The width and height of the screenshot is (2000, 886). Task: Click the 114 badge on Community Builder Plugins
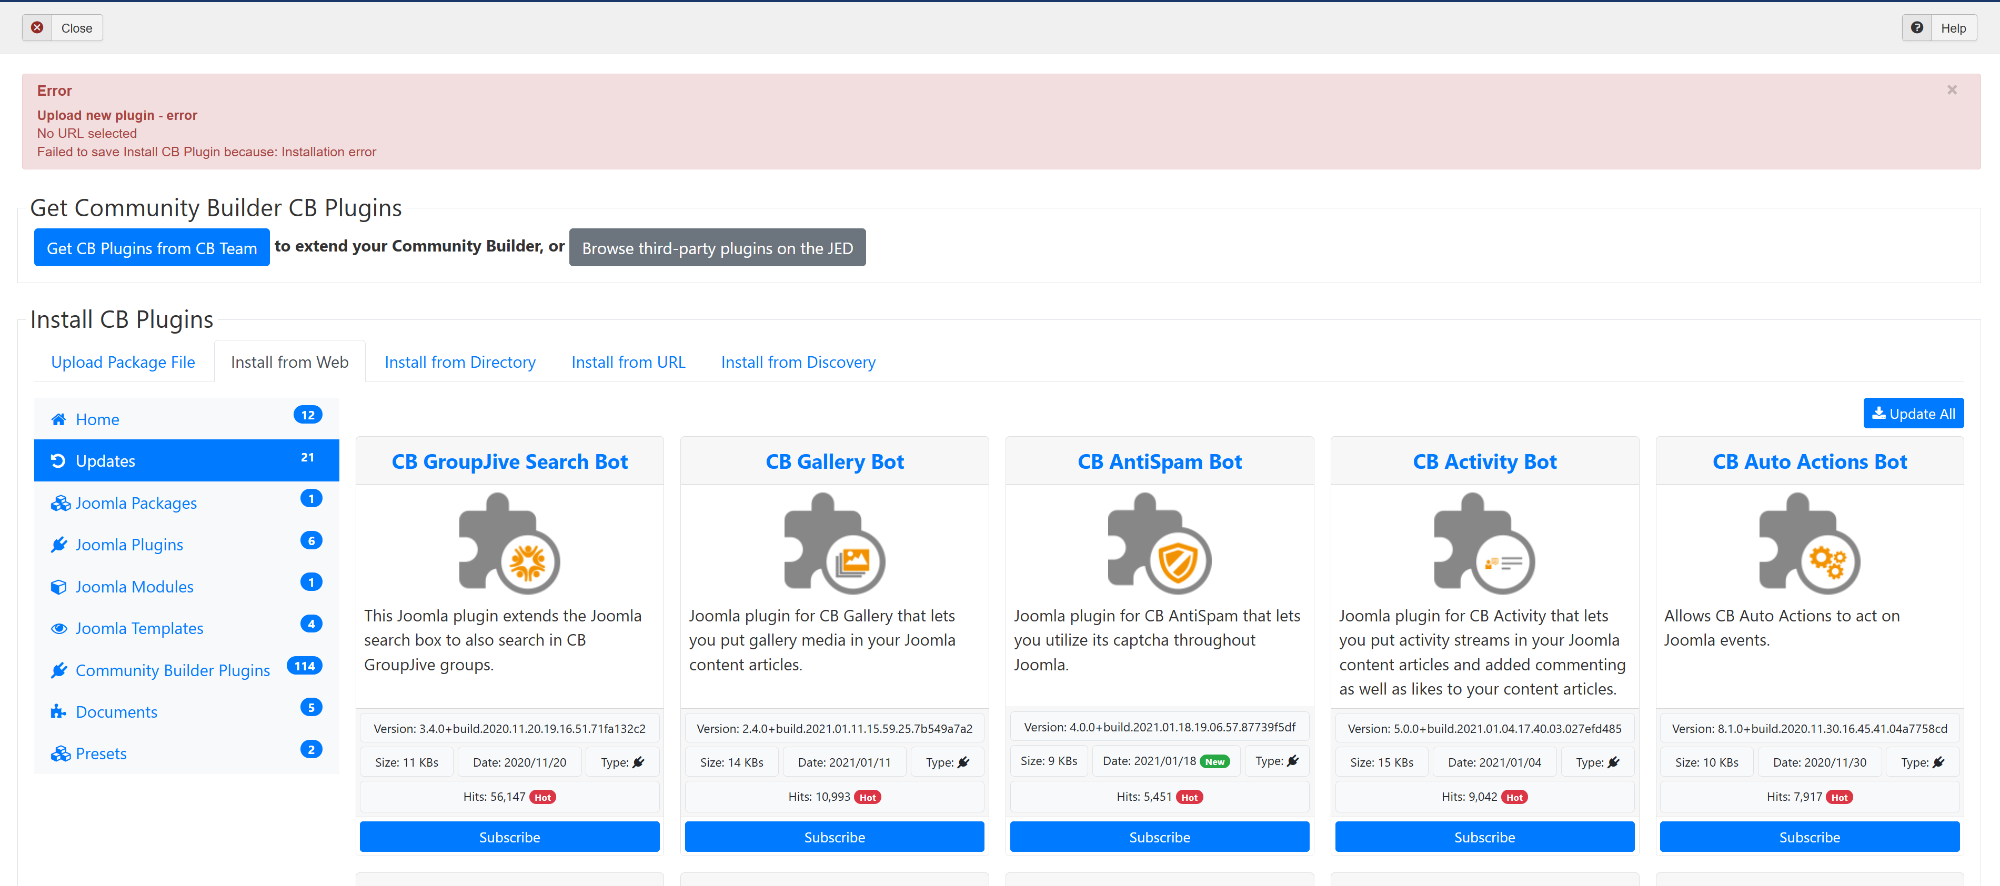tap(305, 666)
